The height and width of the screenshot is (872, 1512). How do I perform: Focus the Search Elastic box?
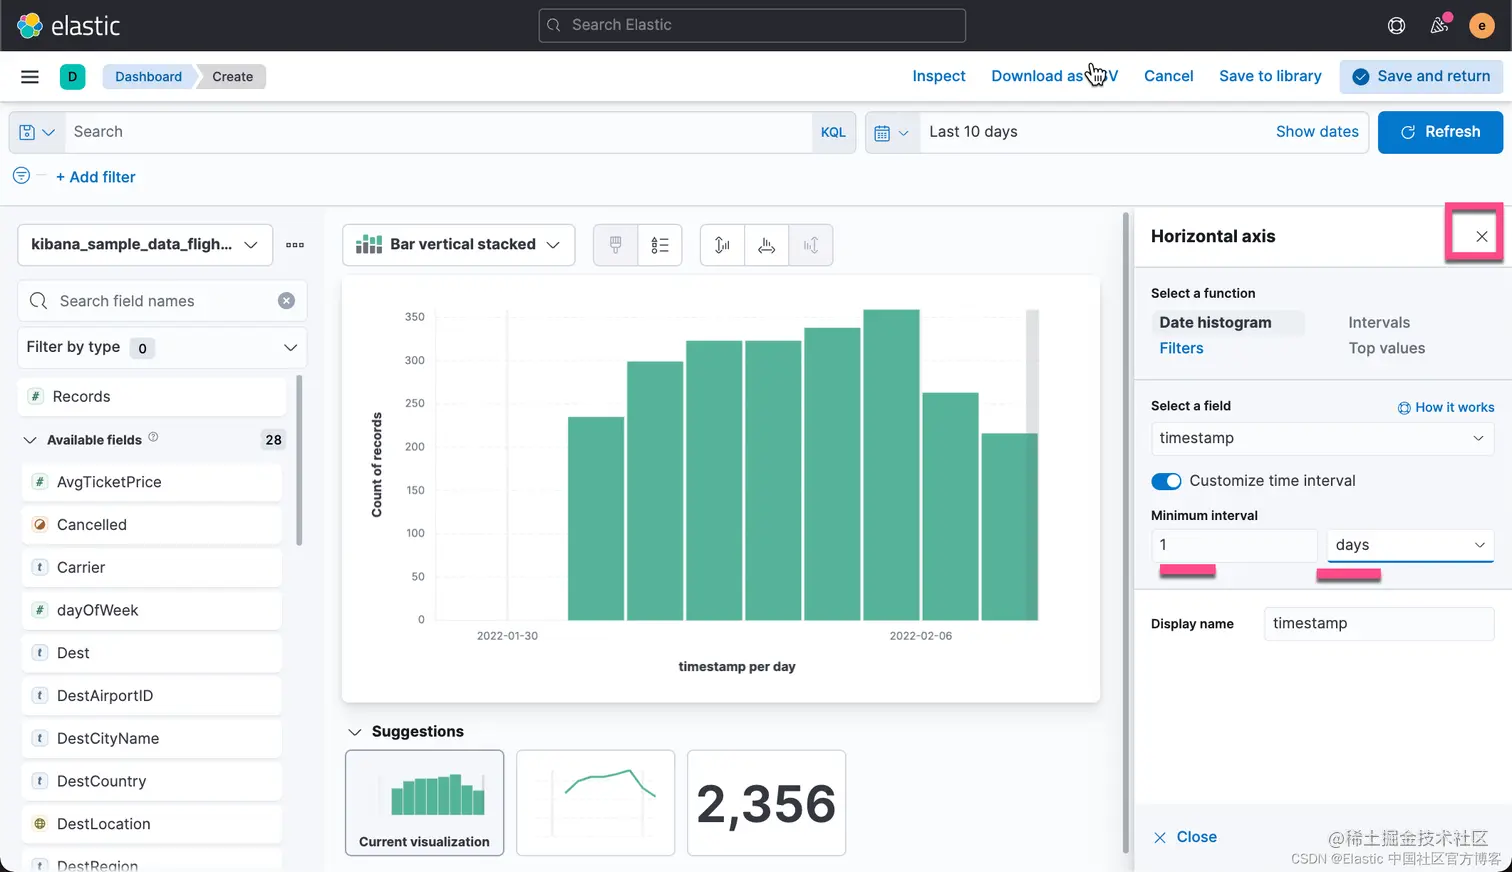tap(752, 25)
